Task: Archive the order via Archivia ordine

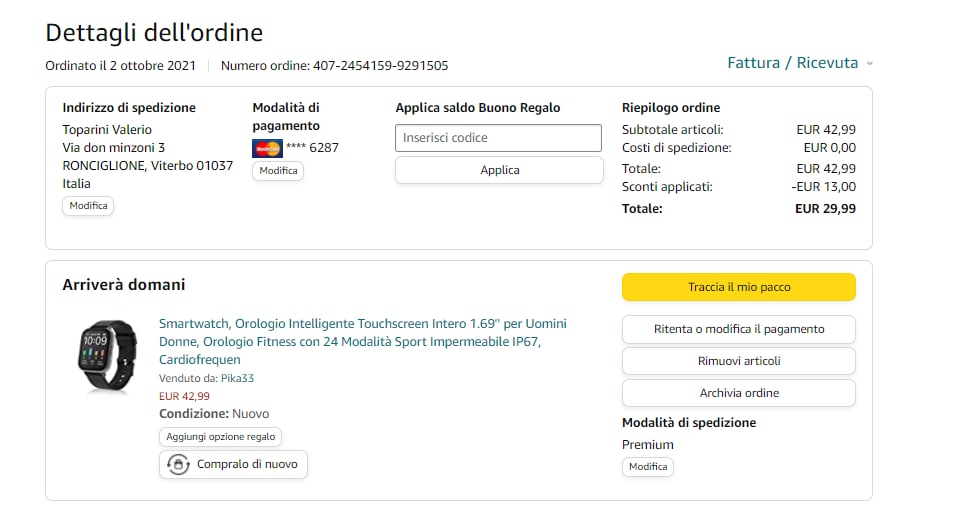Action: [x=738, y=393]
